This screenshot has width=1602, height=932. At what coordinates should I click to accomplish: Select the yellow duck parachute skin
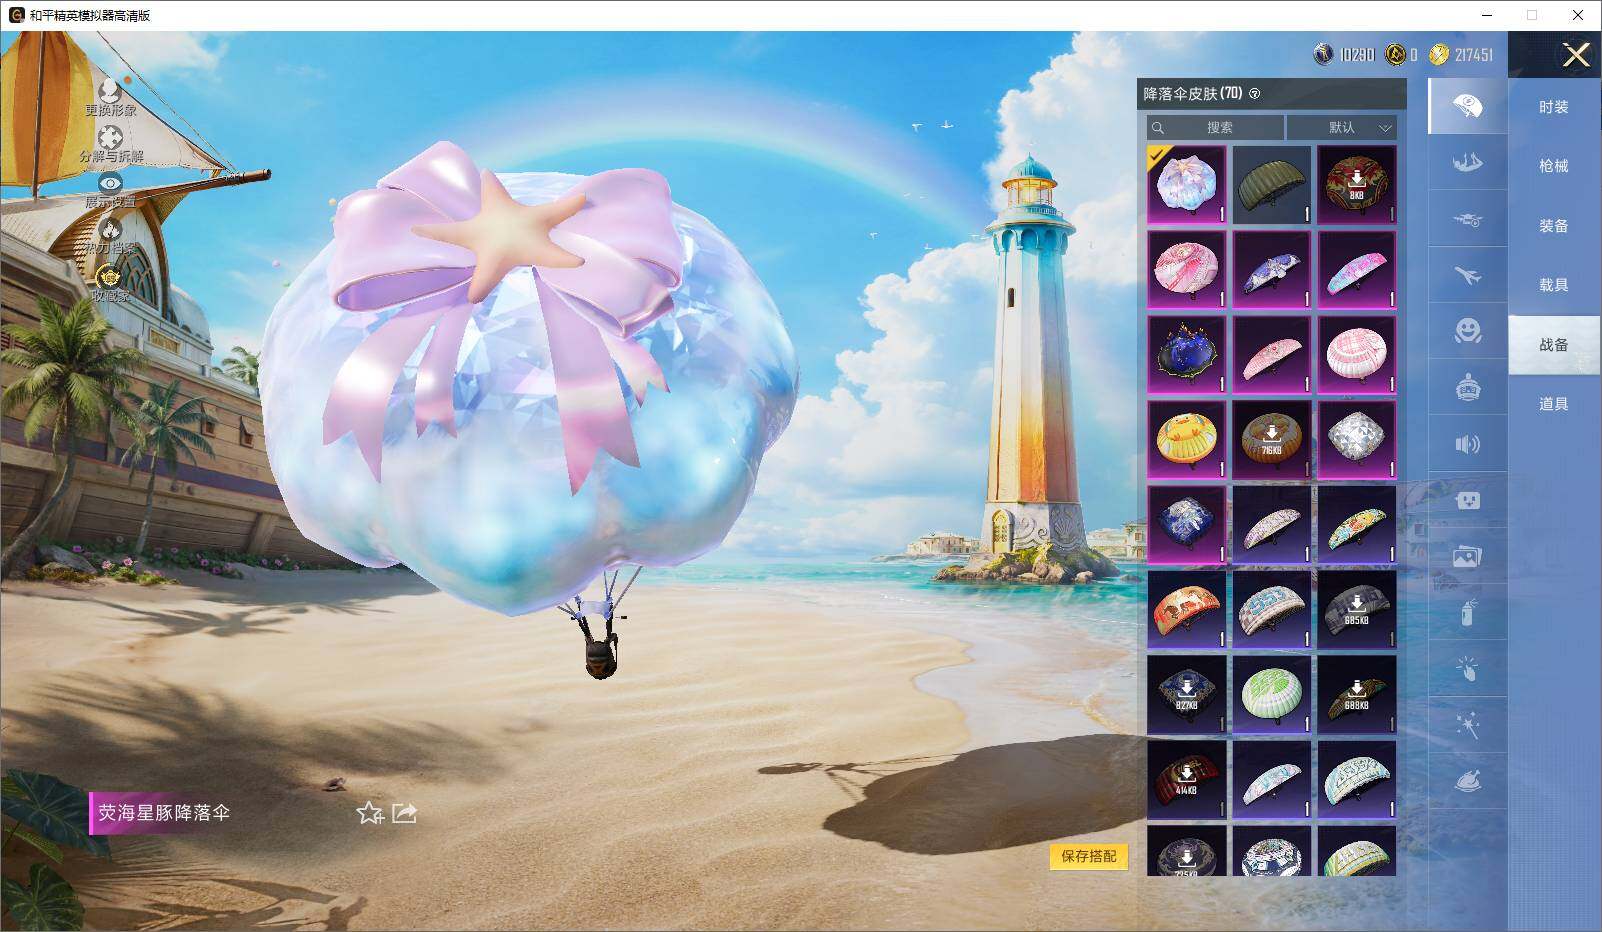[1186, 440]
